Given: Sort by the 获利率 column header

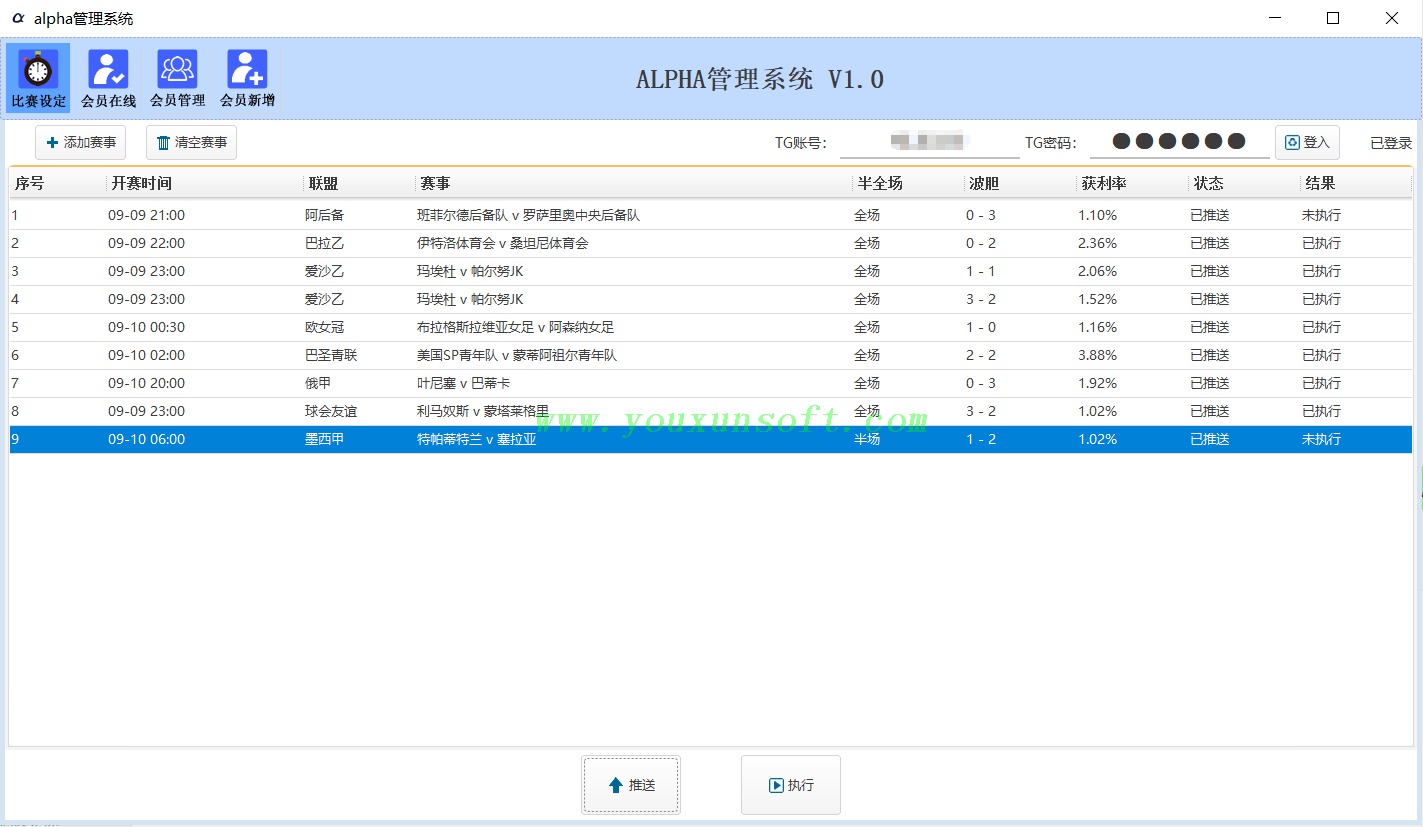Looking at the screenshot, I should [1133, 183].
